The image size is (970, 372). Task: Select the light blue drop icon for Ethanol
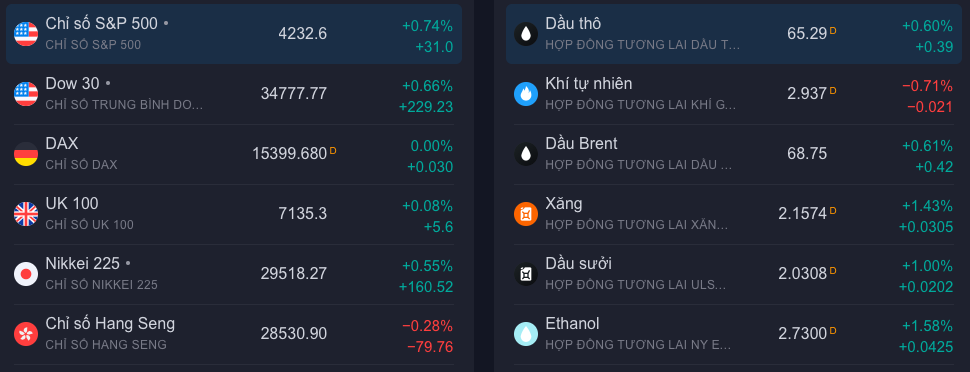[526, 334]
